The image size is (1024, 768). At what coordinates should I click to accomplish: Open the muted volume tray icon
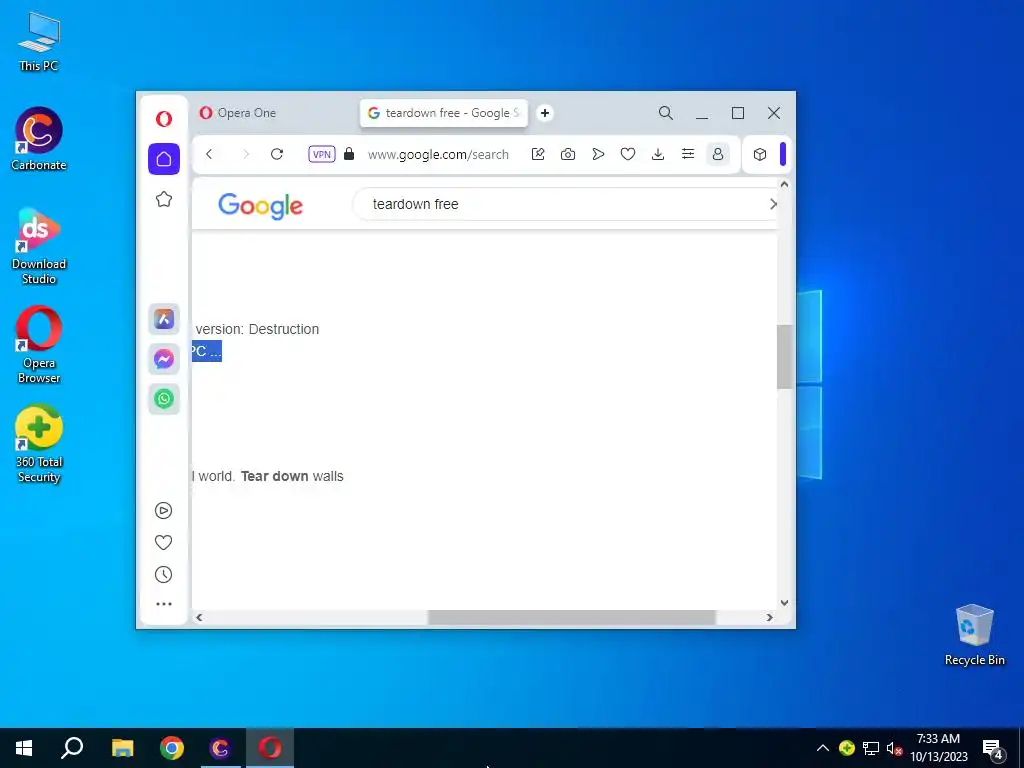tap(894, 748)
